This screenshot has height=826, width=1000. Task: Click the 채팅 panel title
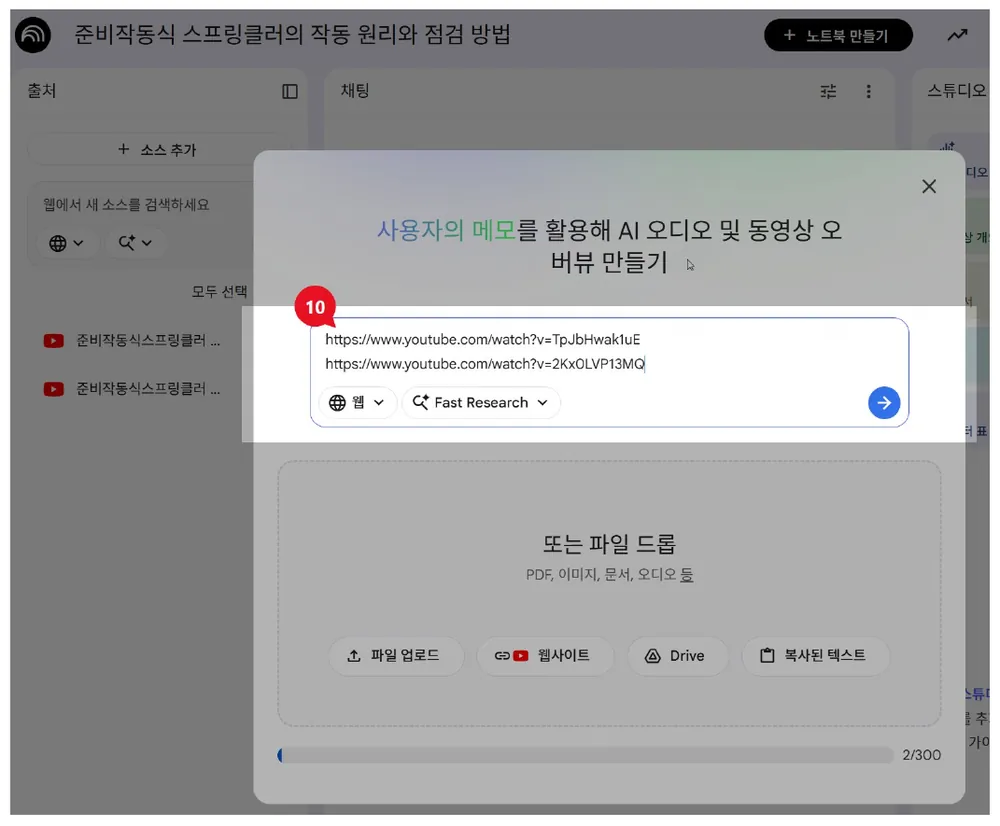(x=355, y=91)
